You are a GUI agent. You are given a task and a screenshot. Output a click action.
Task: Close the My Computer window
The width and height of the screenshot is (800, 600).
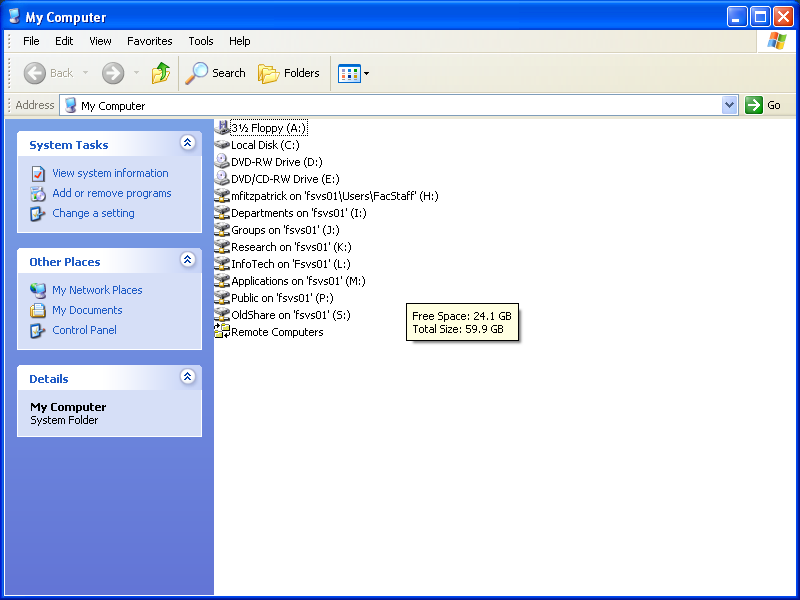coord(783,17)
